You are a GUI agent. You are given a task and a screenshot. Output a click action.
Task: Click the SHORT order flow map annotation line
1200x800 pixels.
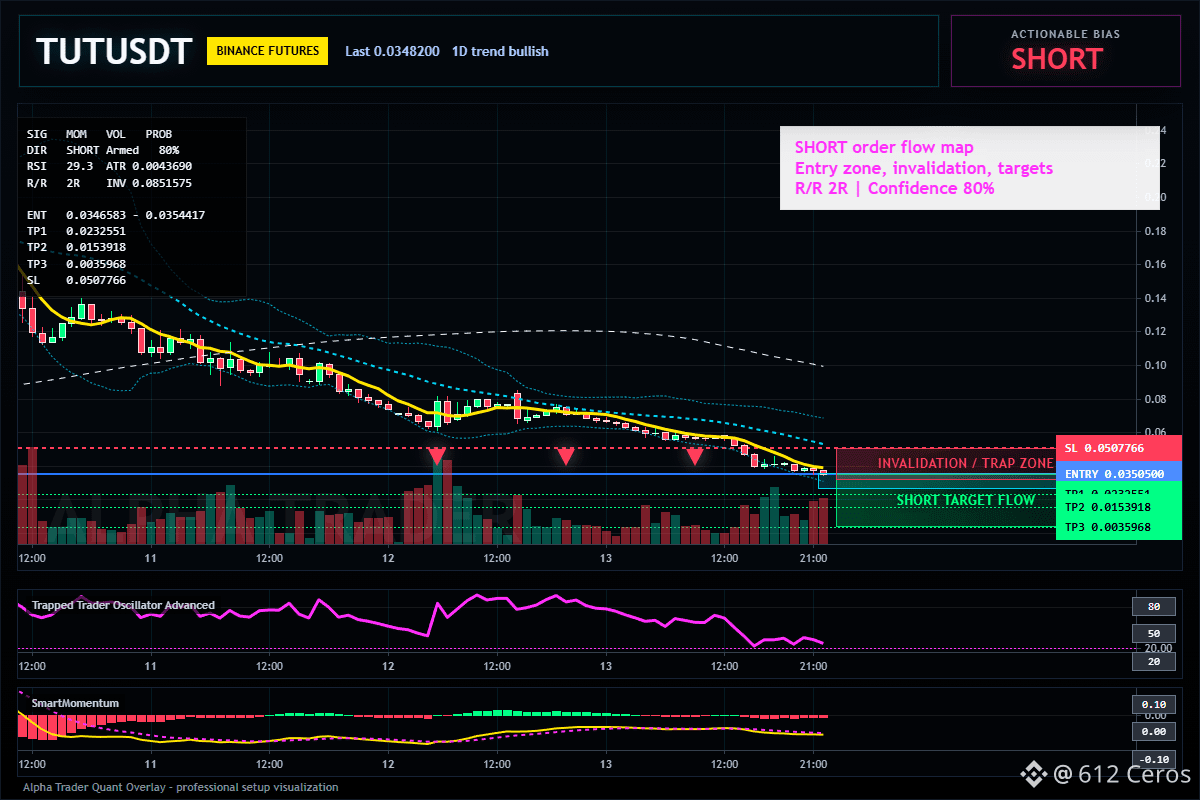(884, 148)
